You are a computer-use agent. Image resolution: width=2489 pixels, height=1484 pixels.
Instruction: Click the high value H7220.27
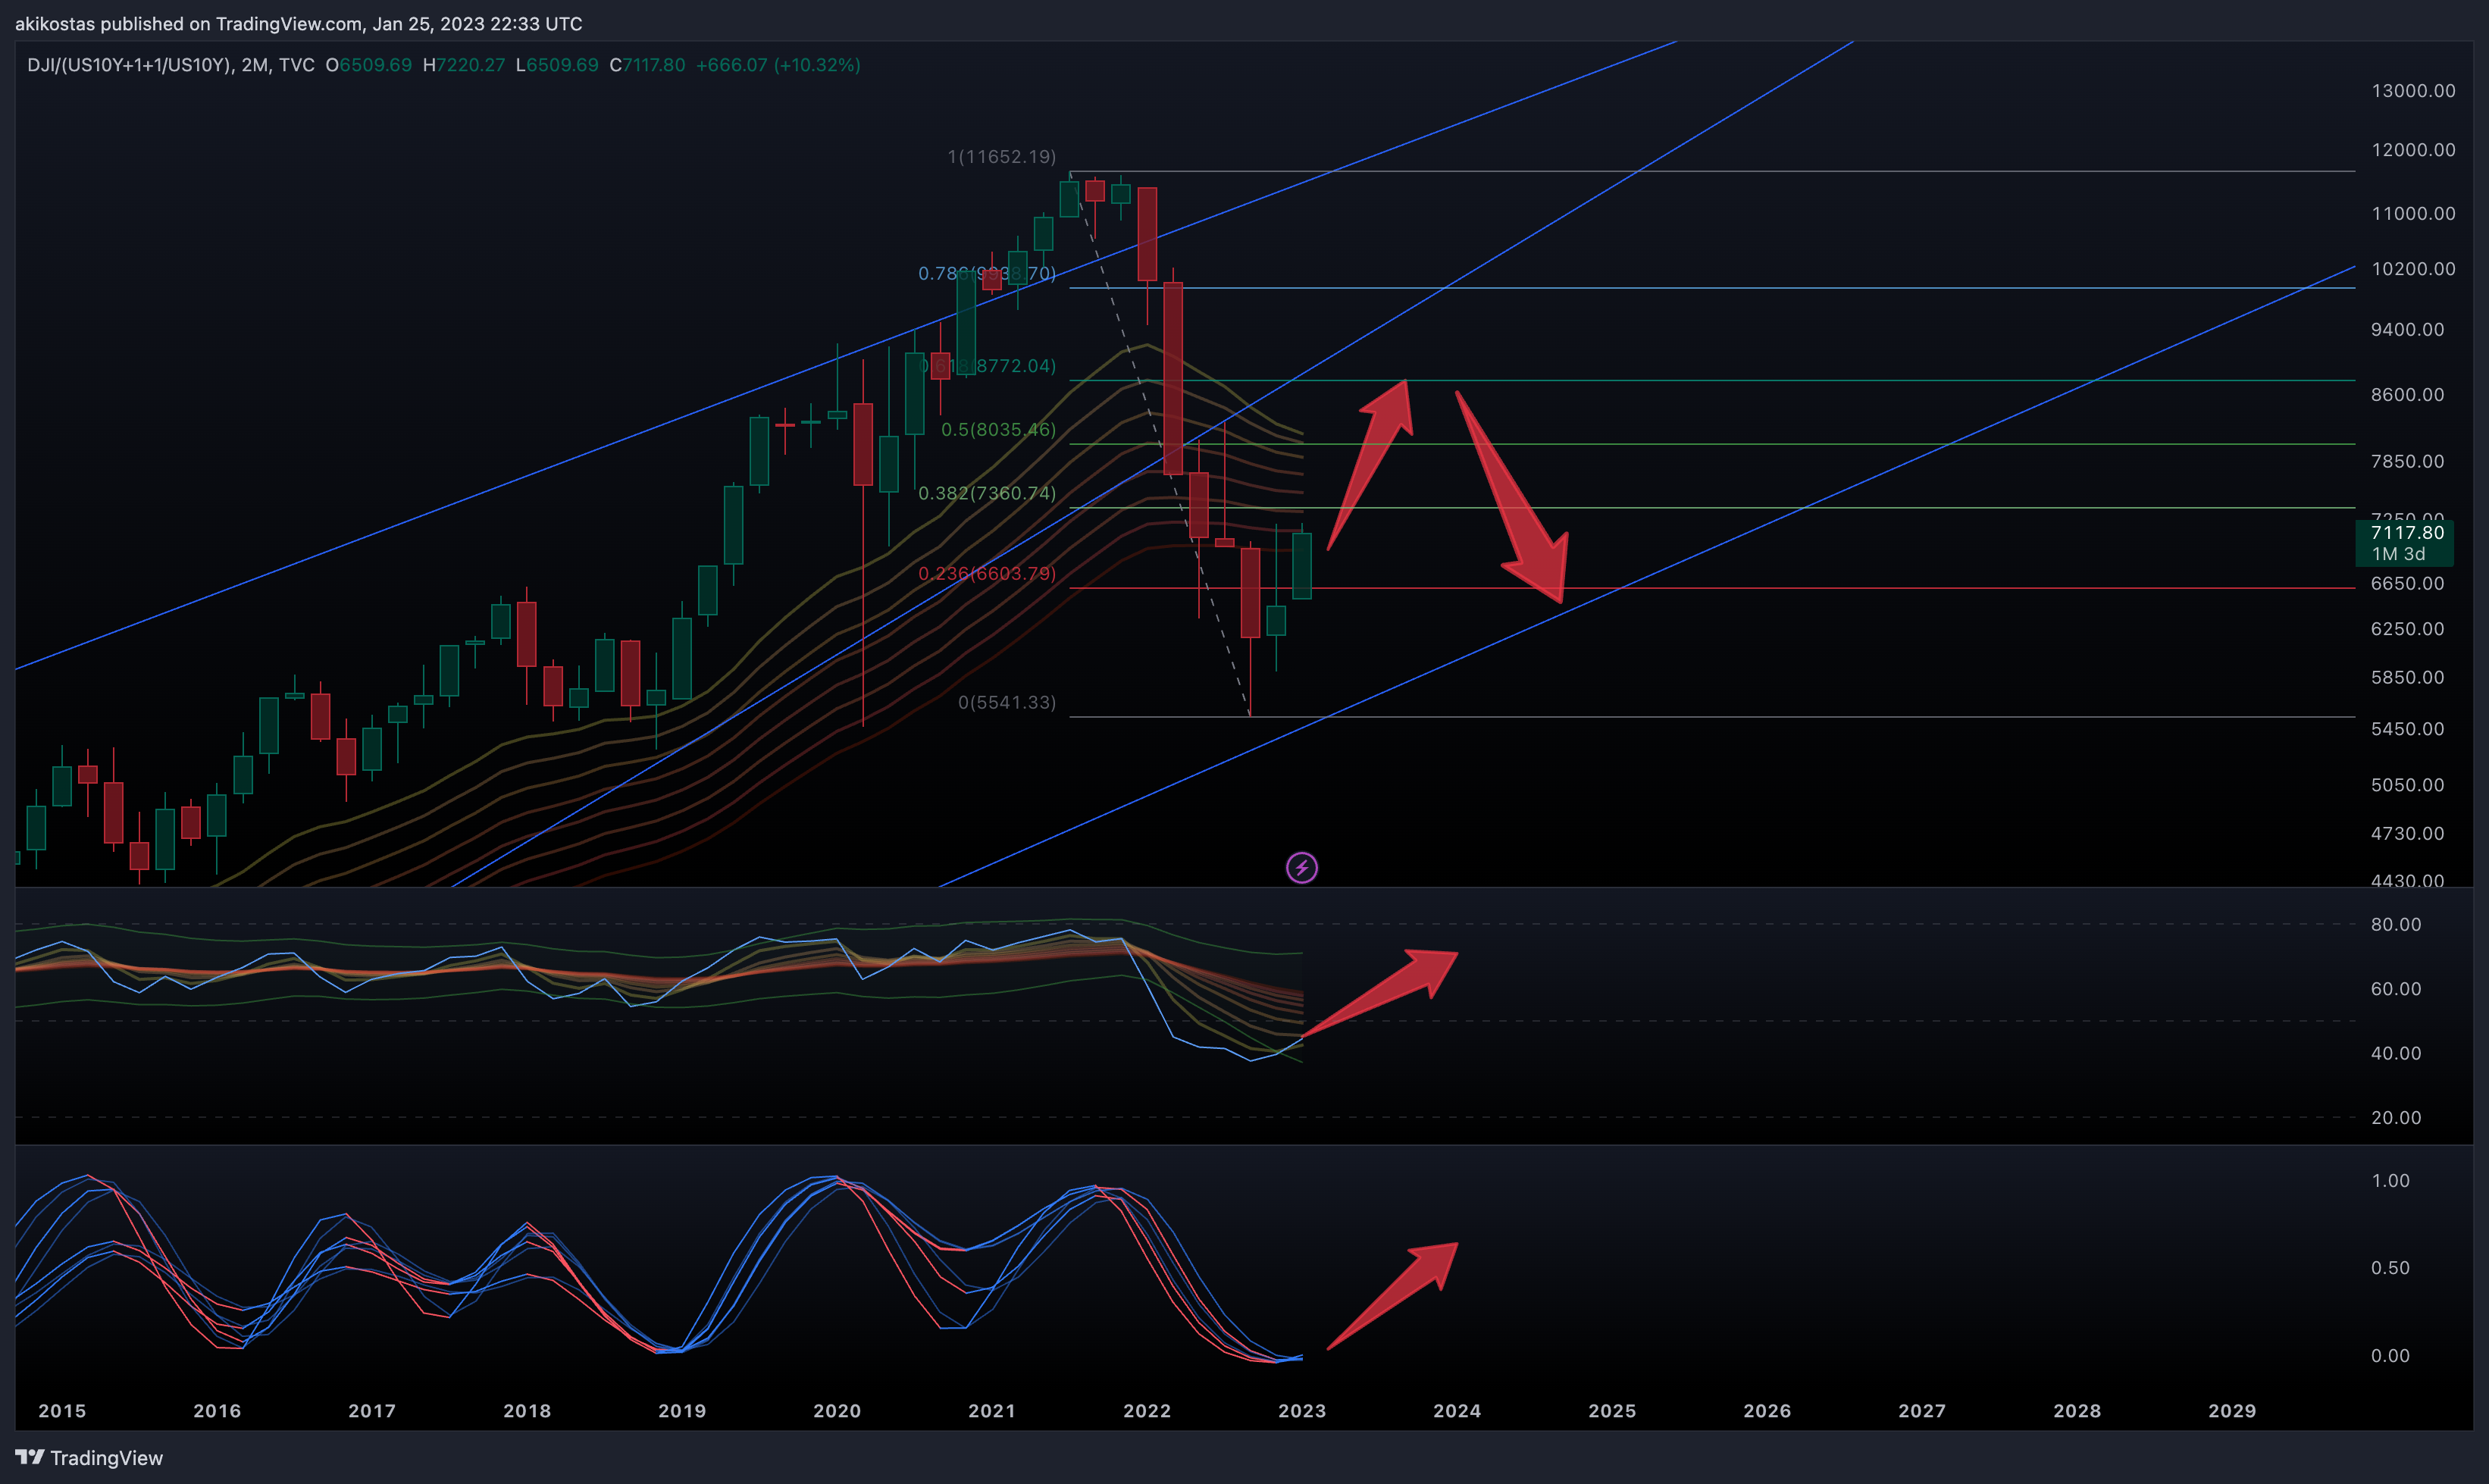[x=464, y=65]
